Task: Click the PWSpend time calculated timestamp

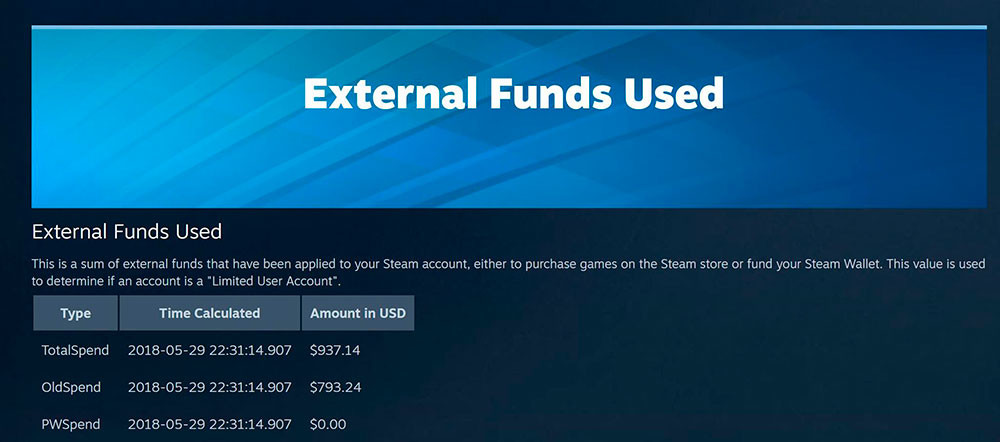Action: [x=210, y=424]
